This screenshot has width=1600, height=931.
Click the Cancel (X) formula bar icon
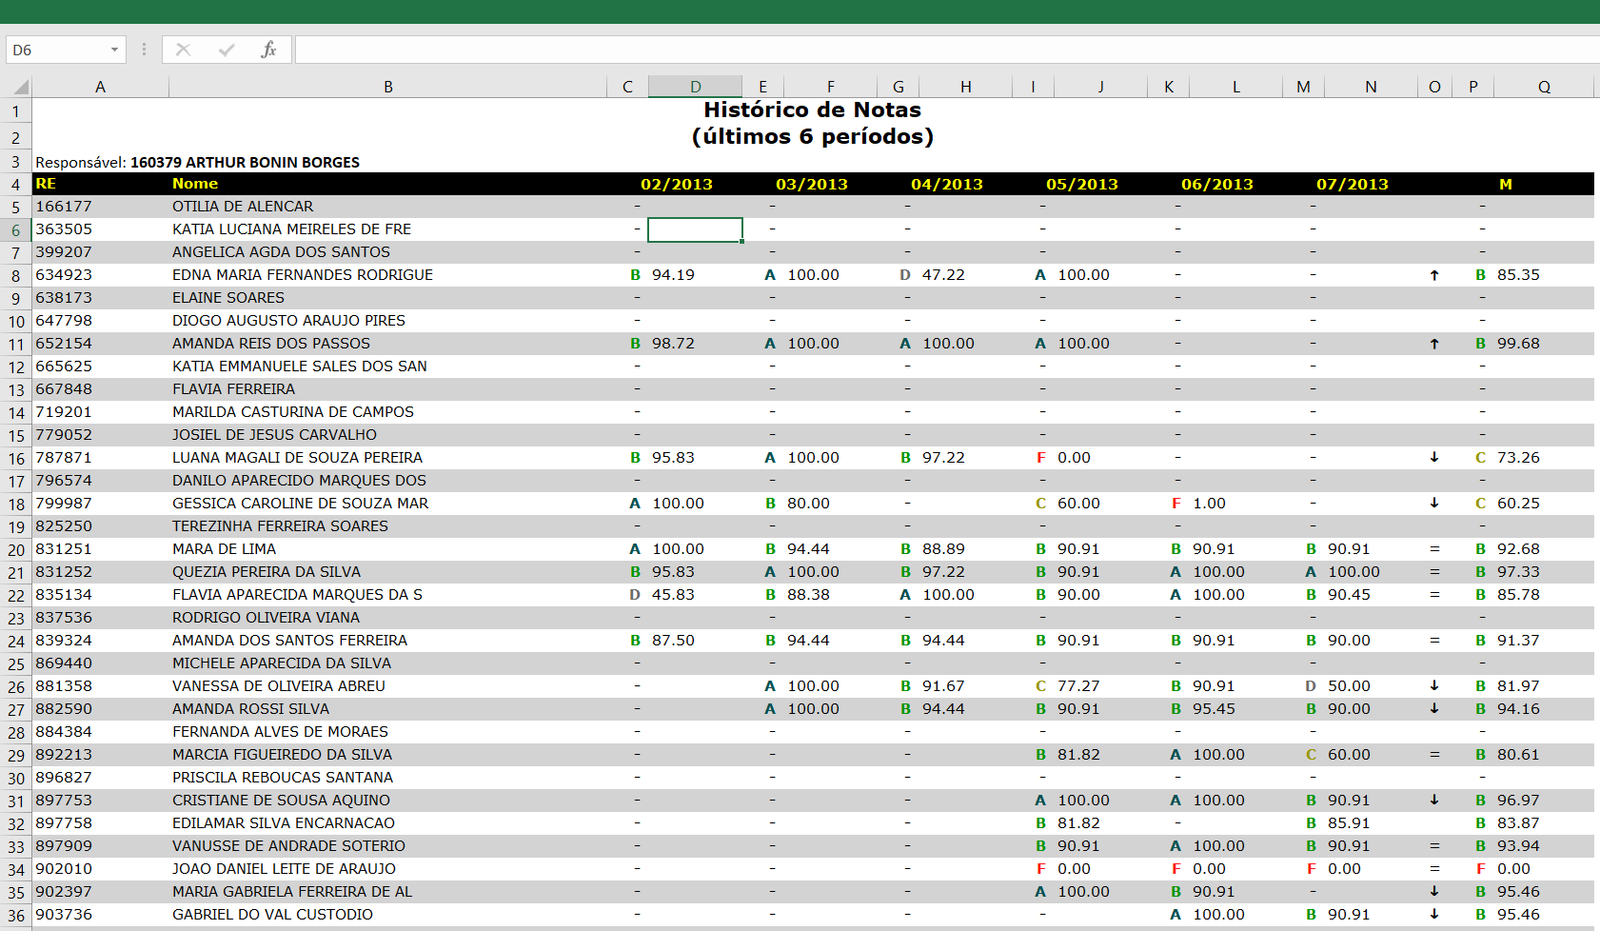point(183,49)
